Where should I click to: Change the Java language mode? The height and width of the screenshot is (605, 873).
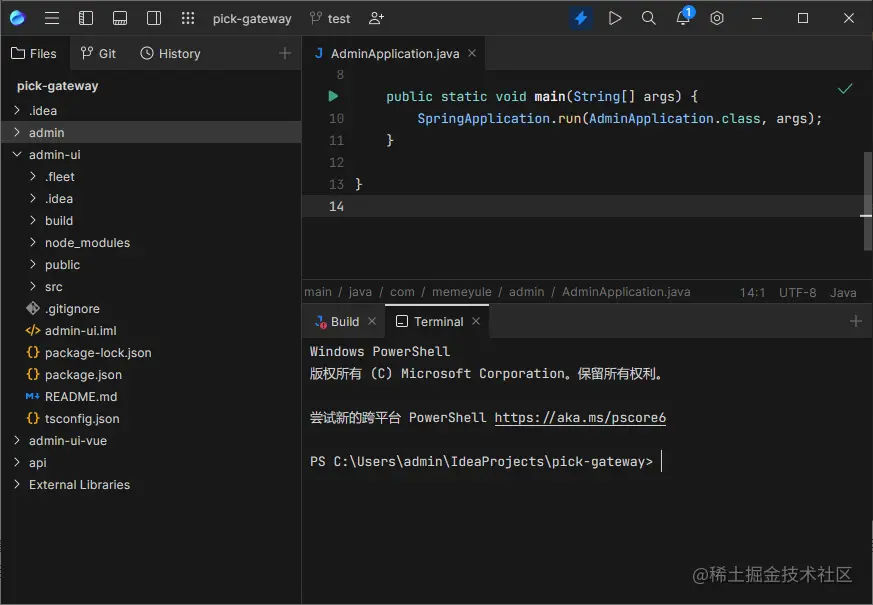coord(843,293)
